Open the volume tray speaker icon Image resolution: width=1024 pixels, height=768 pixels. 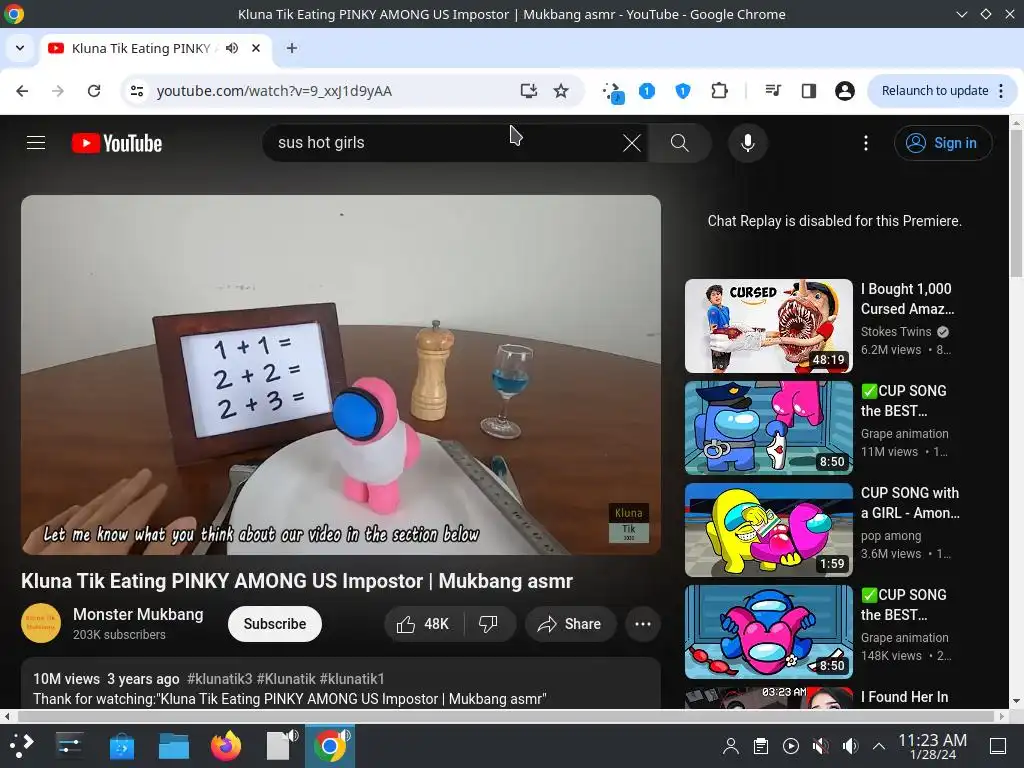point(850,746)
